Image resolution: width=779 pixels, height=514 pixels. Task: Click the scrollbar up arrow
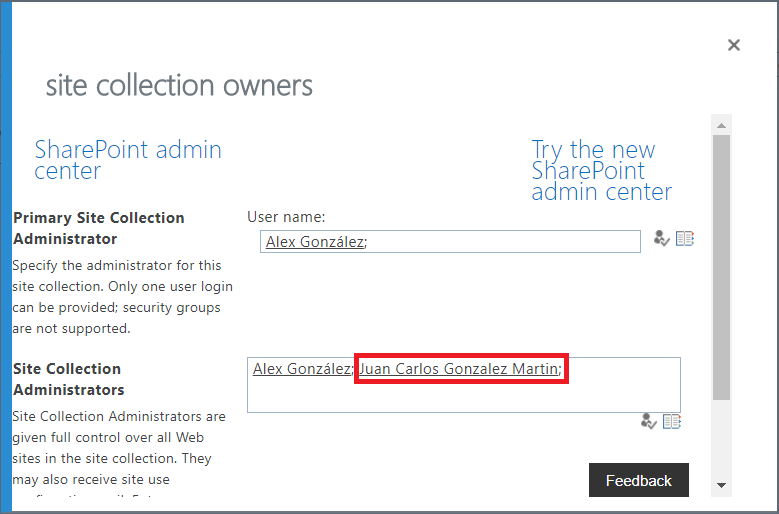(x=720, y=123)
